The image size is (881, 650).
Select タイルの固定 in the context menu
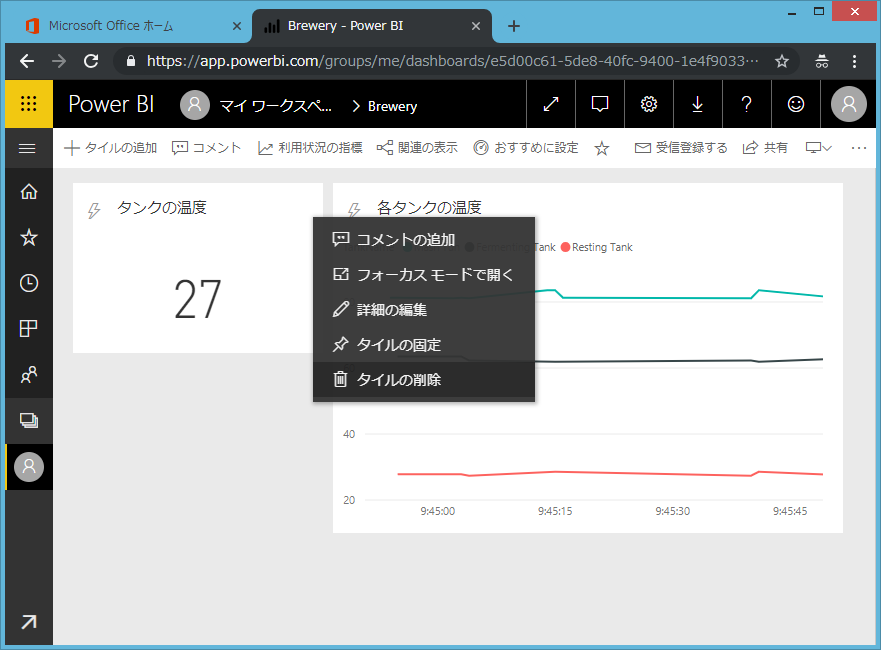pyautogui.click(x=424, y=344)
